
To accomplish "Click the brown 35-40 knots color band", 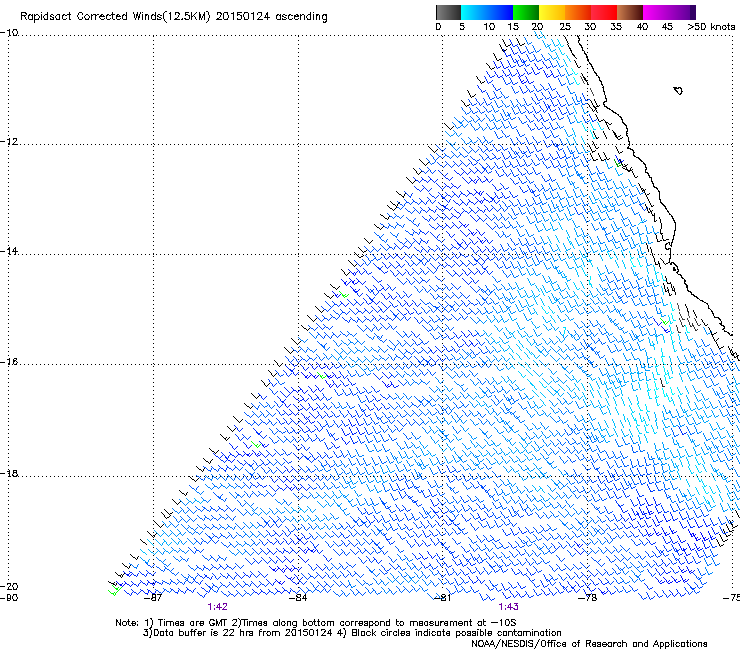I will coord(630,12).
